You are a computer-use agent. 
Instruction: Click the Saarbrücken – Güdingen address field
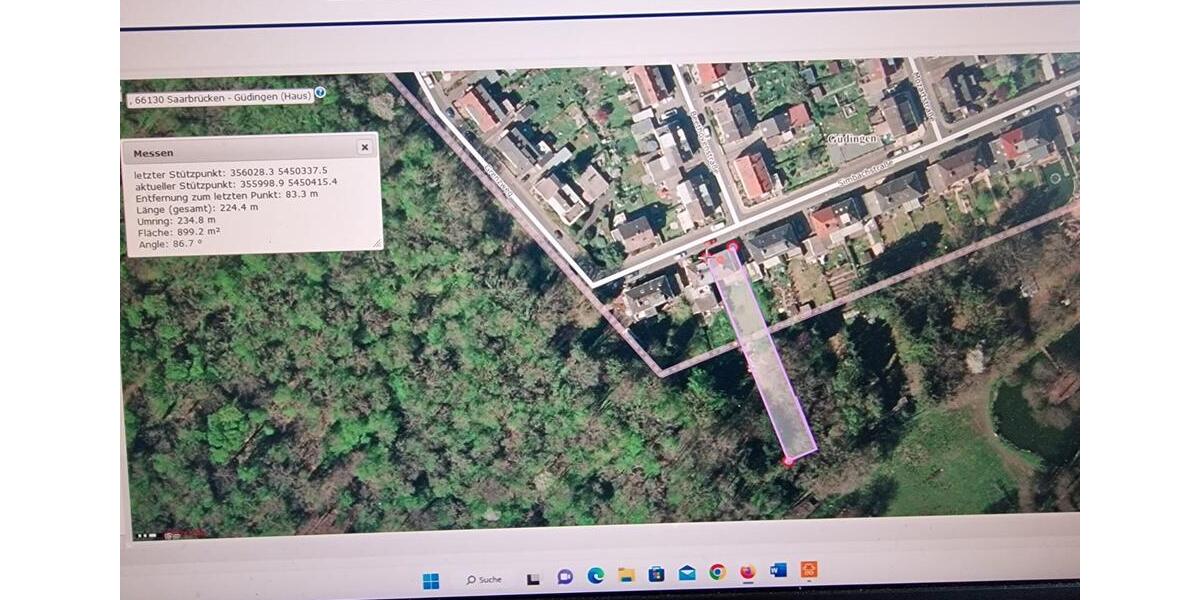(x=220, y=96)
